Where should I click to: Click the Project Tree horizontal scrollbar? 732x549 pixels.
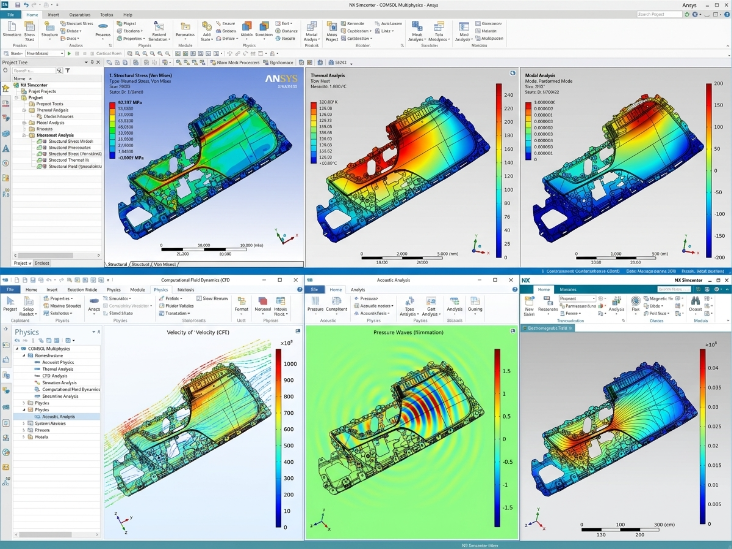[57, 255]
